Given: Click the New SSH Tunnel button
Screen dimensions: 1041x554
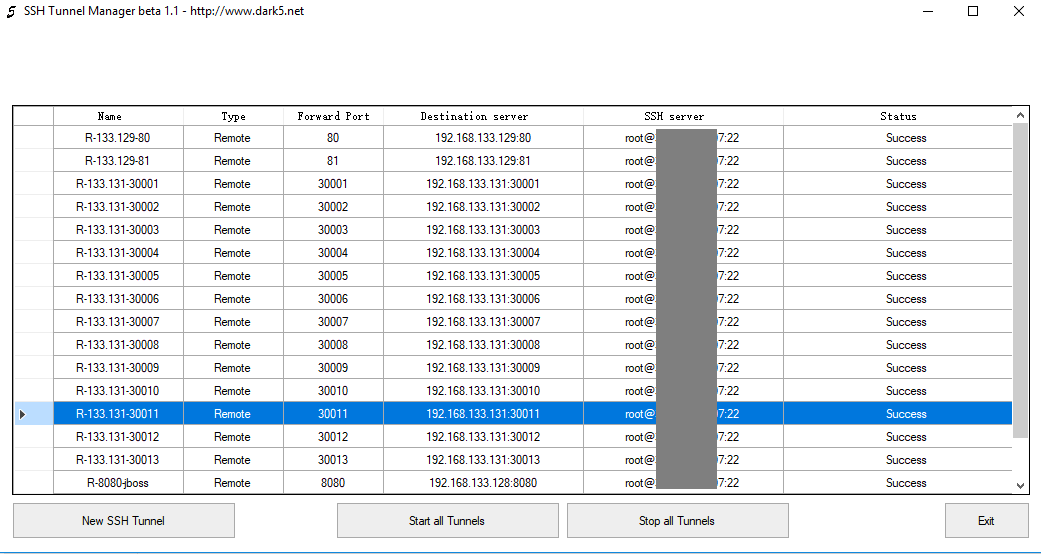Looking at the screenshot, I should (123, 521).
